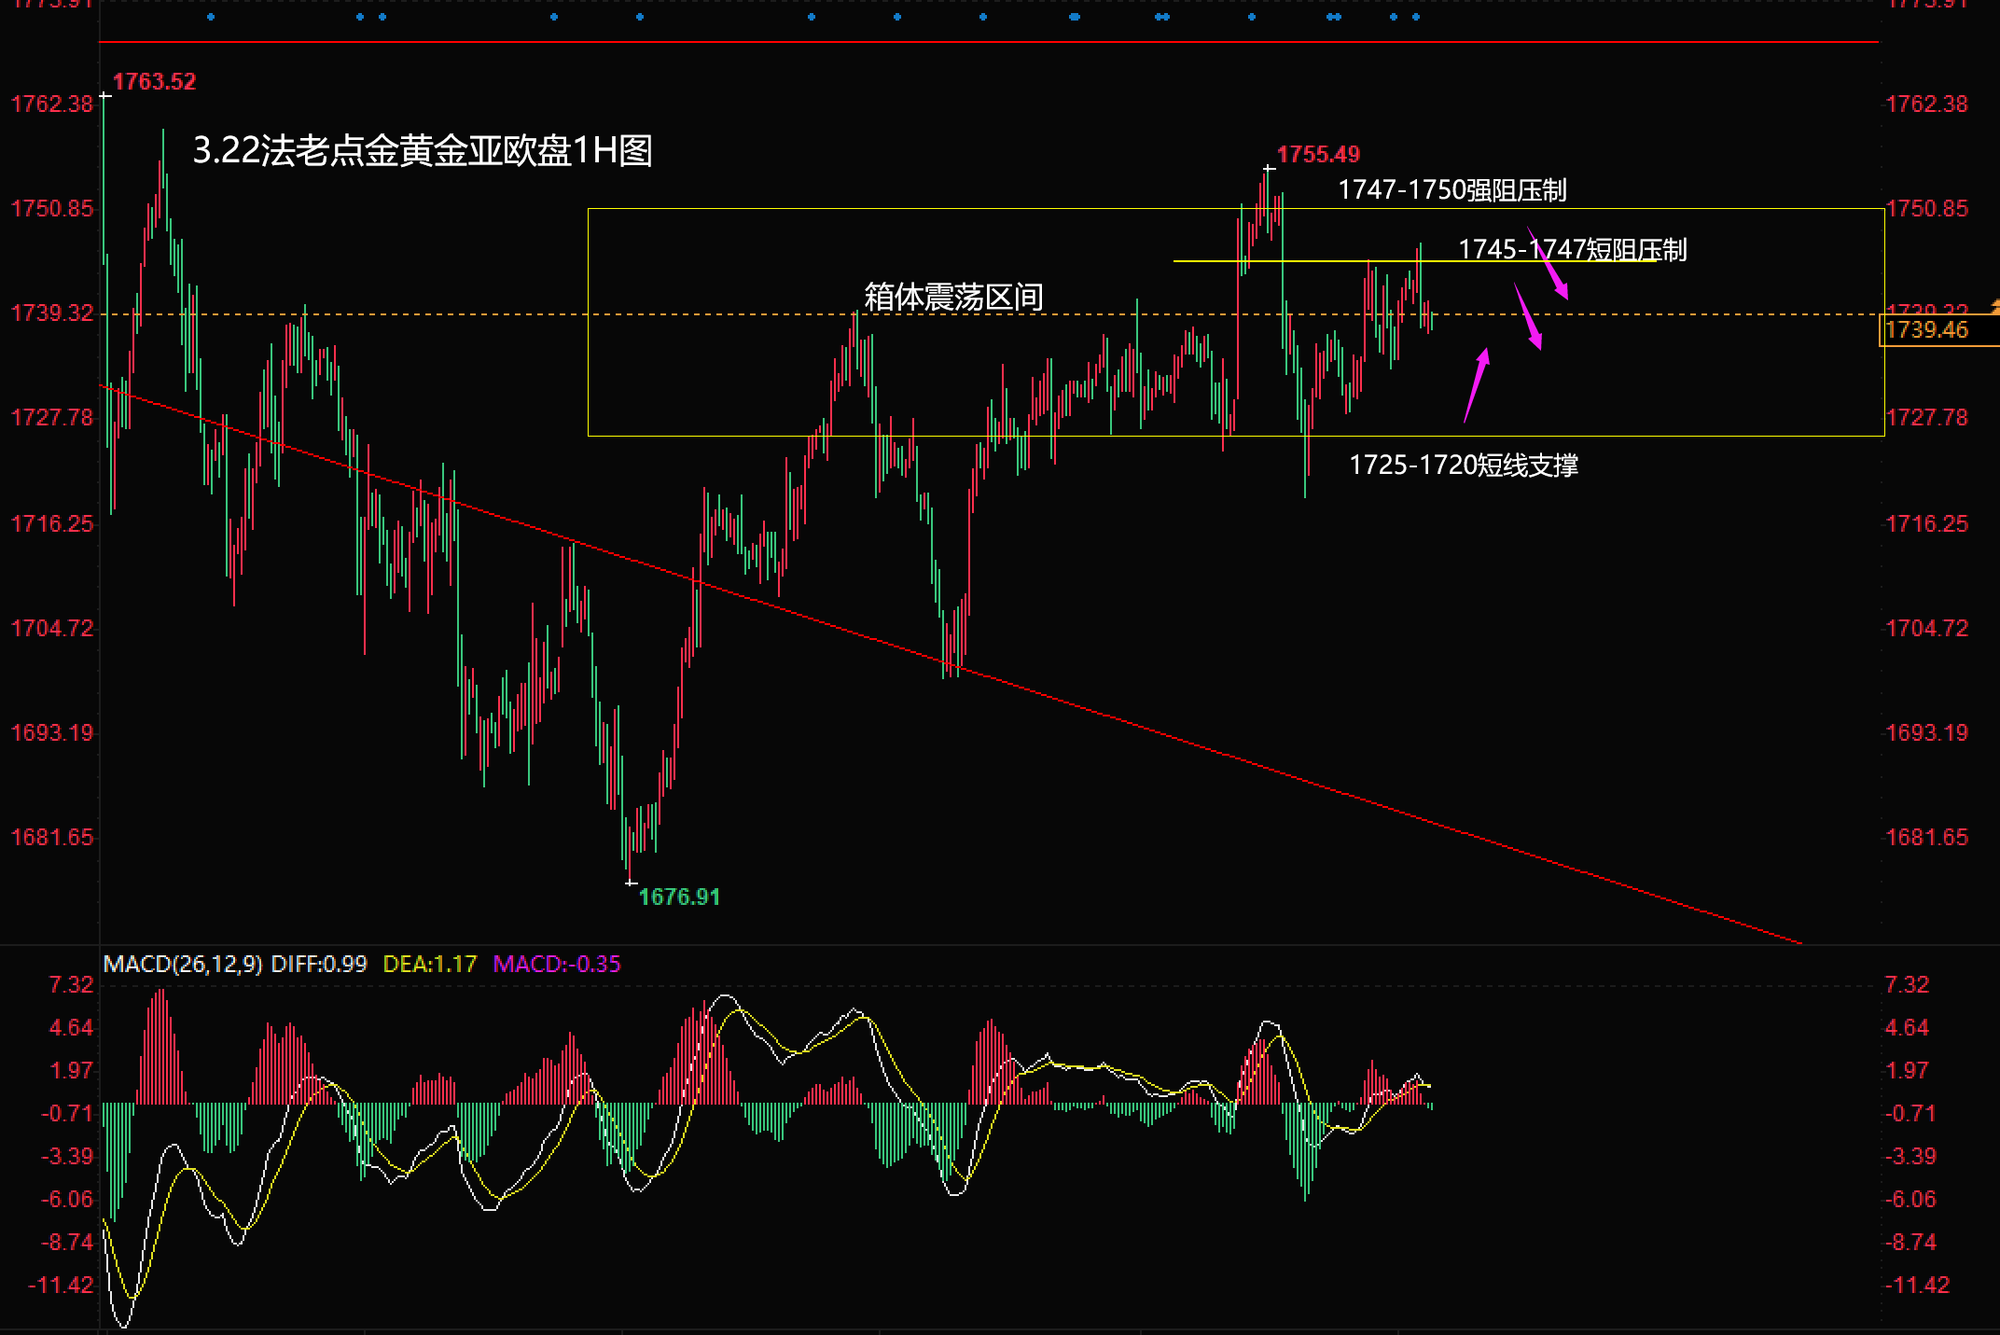This screenshot has height=1335, width=2000.
Task: Select the 1725-1720短线支撑 support label
Action: coord(1463,465)
